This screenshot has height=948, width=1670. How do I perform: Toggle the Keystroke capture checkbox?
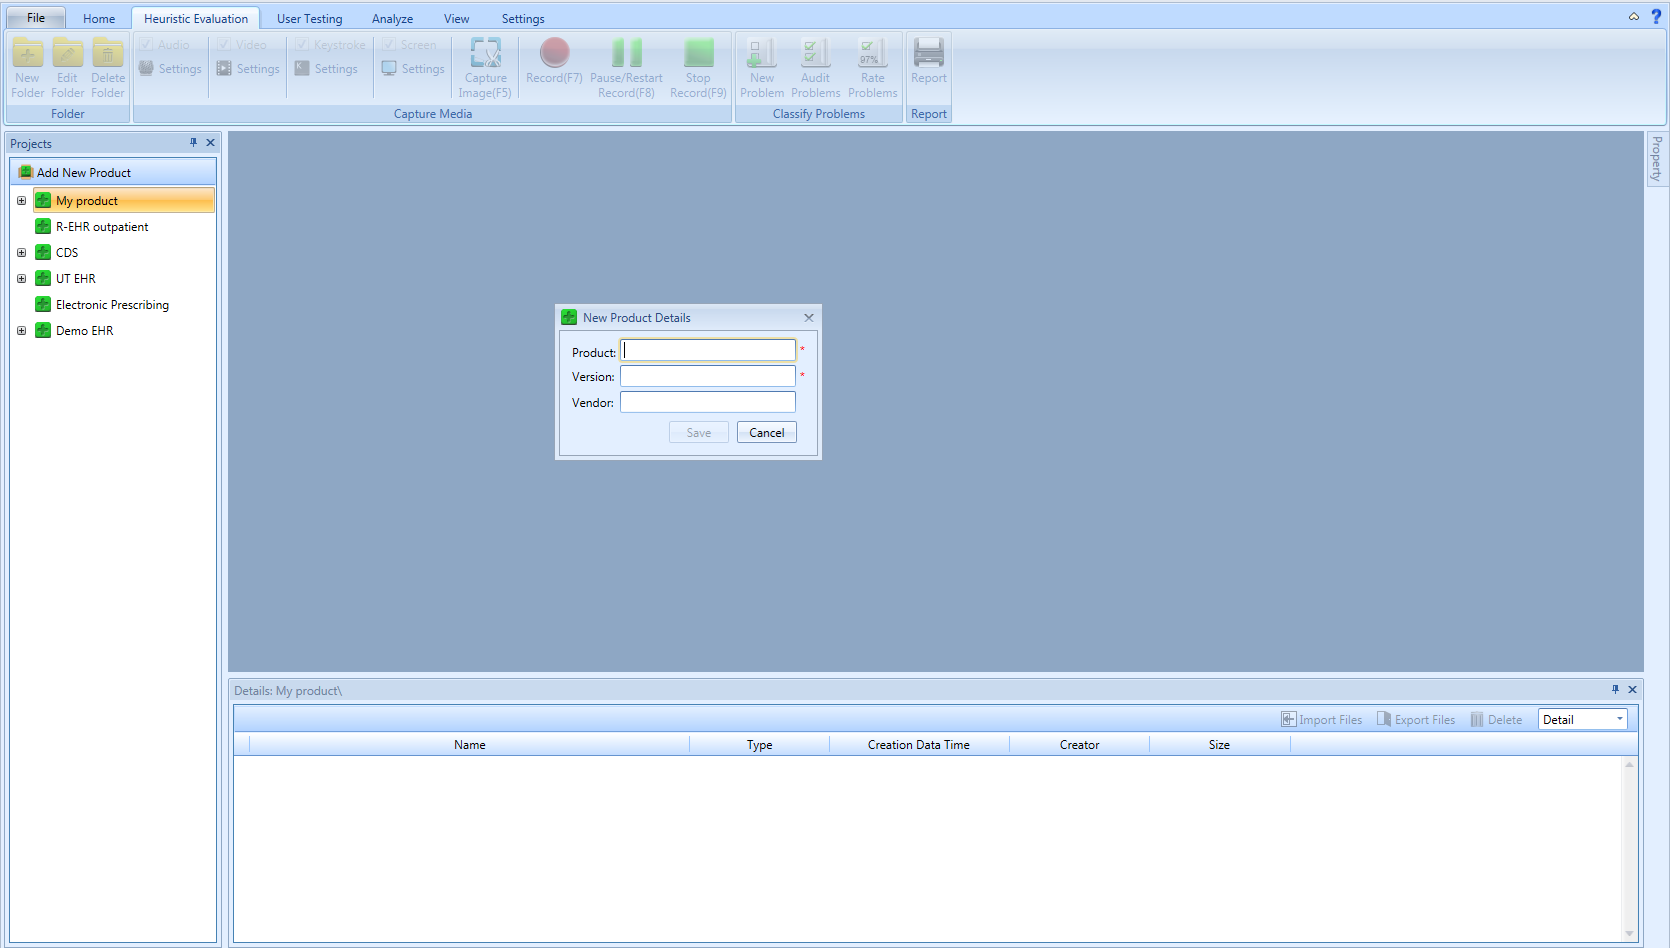(302, 45)
